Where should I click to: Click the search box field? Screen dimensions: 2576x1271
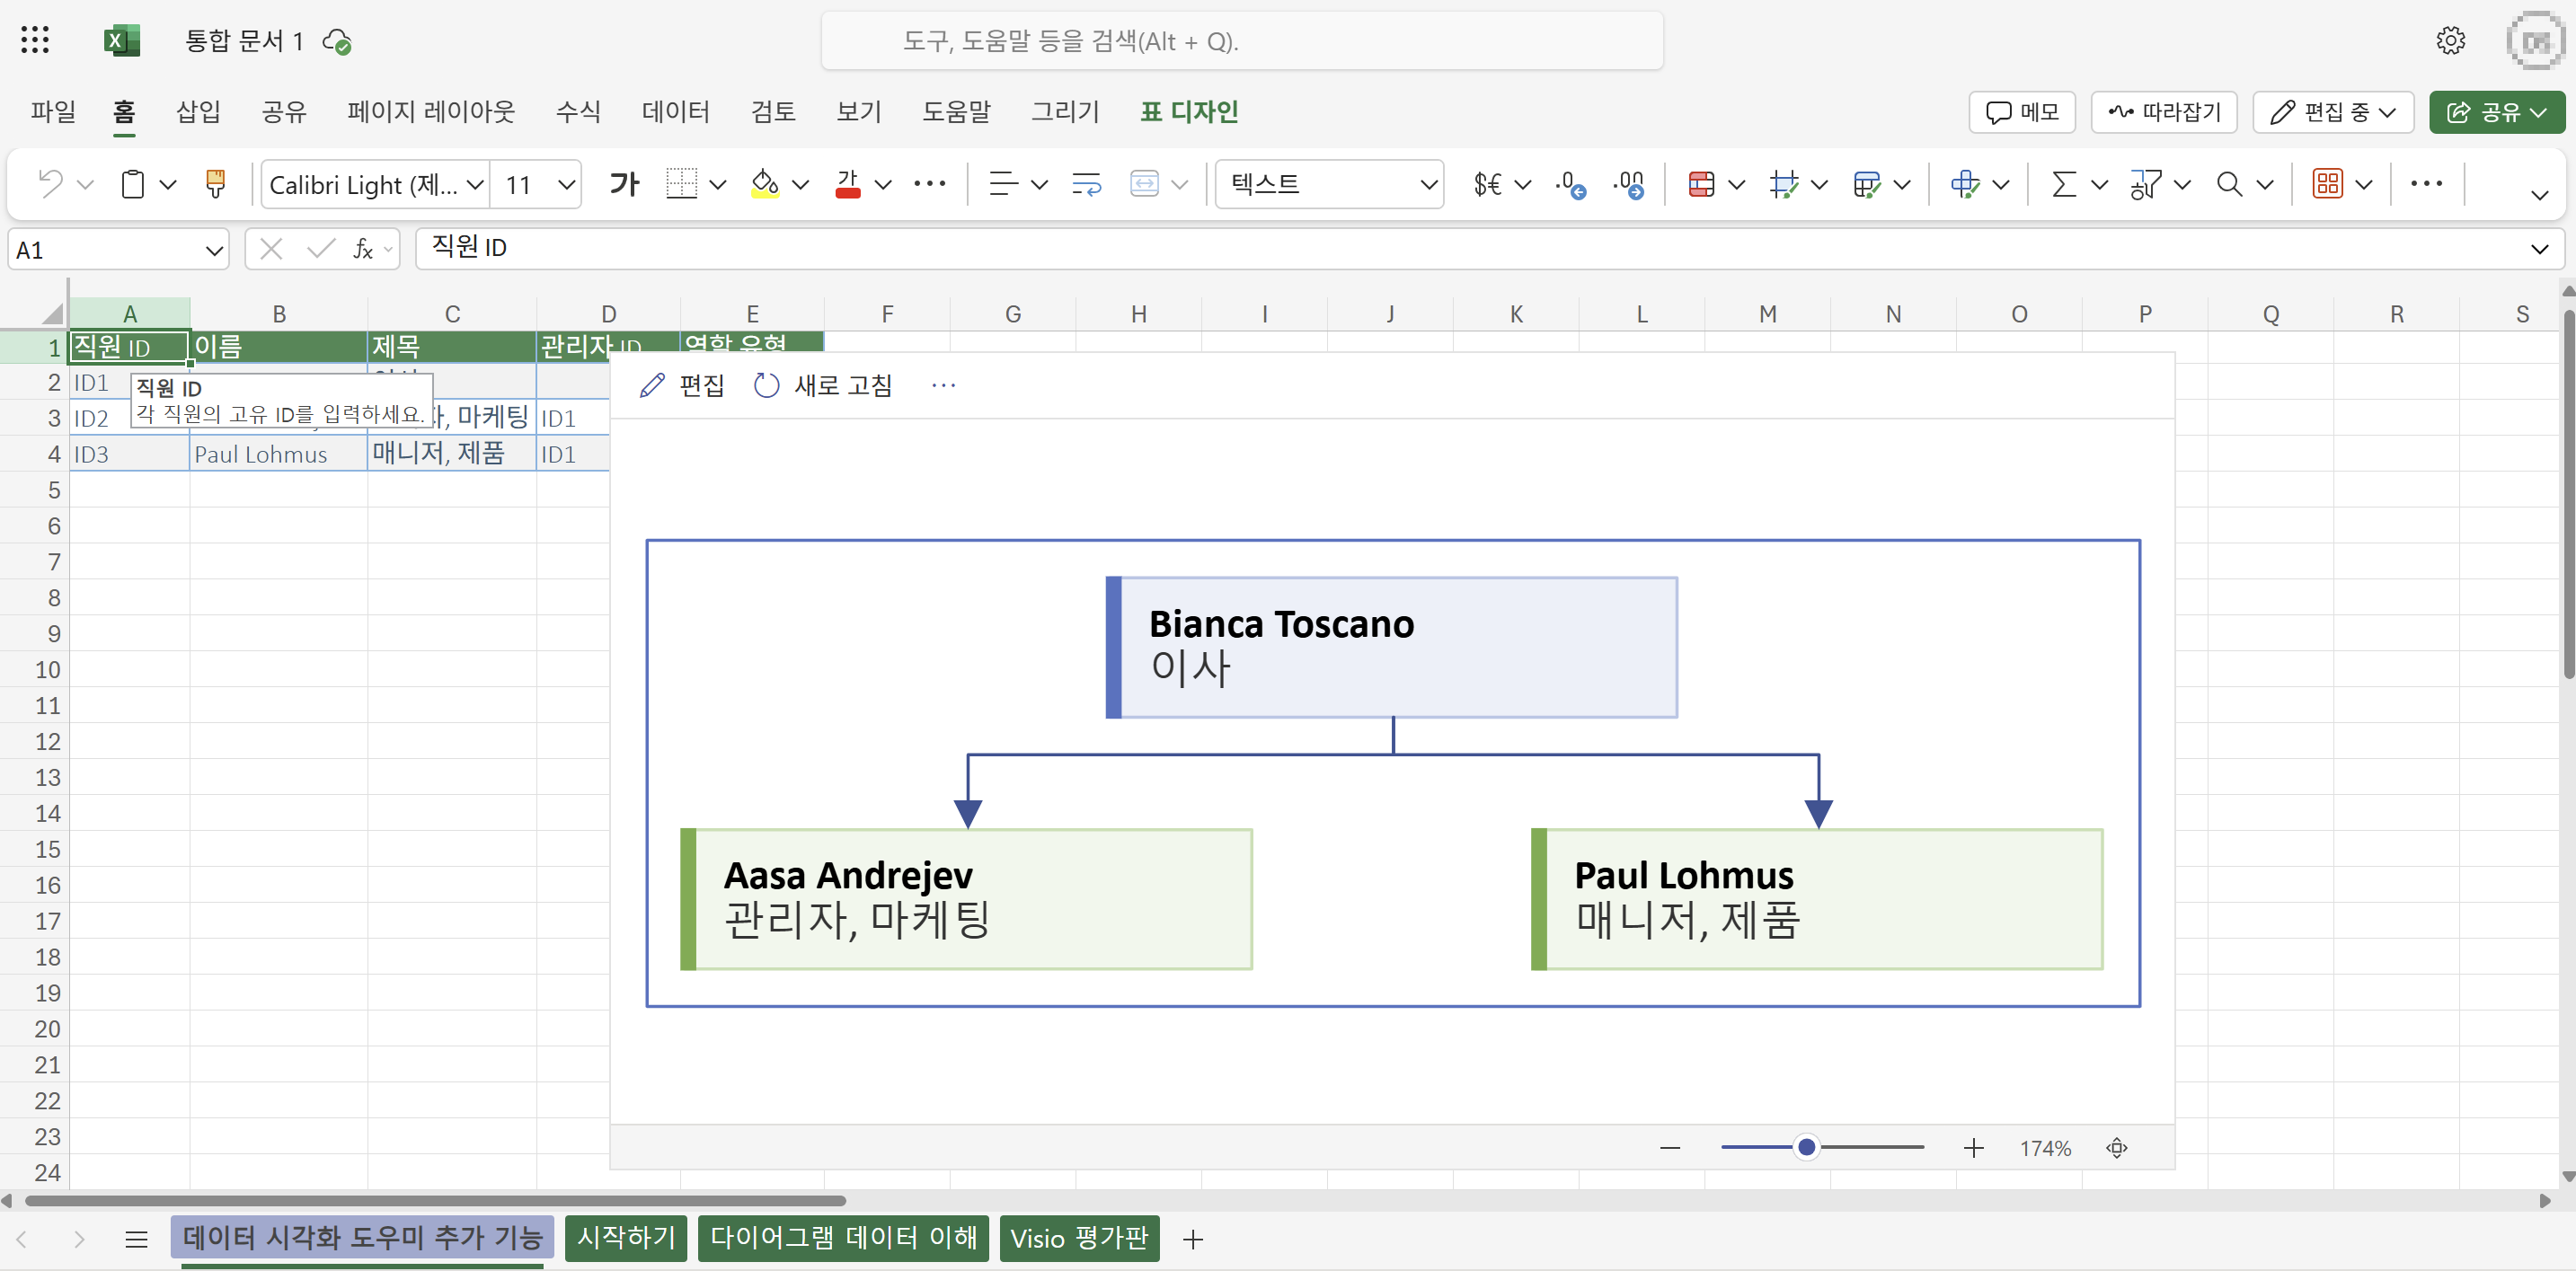click(1242, 41)
